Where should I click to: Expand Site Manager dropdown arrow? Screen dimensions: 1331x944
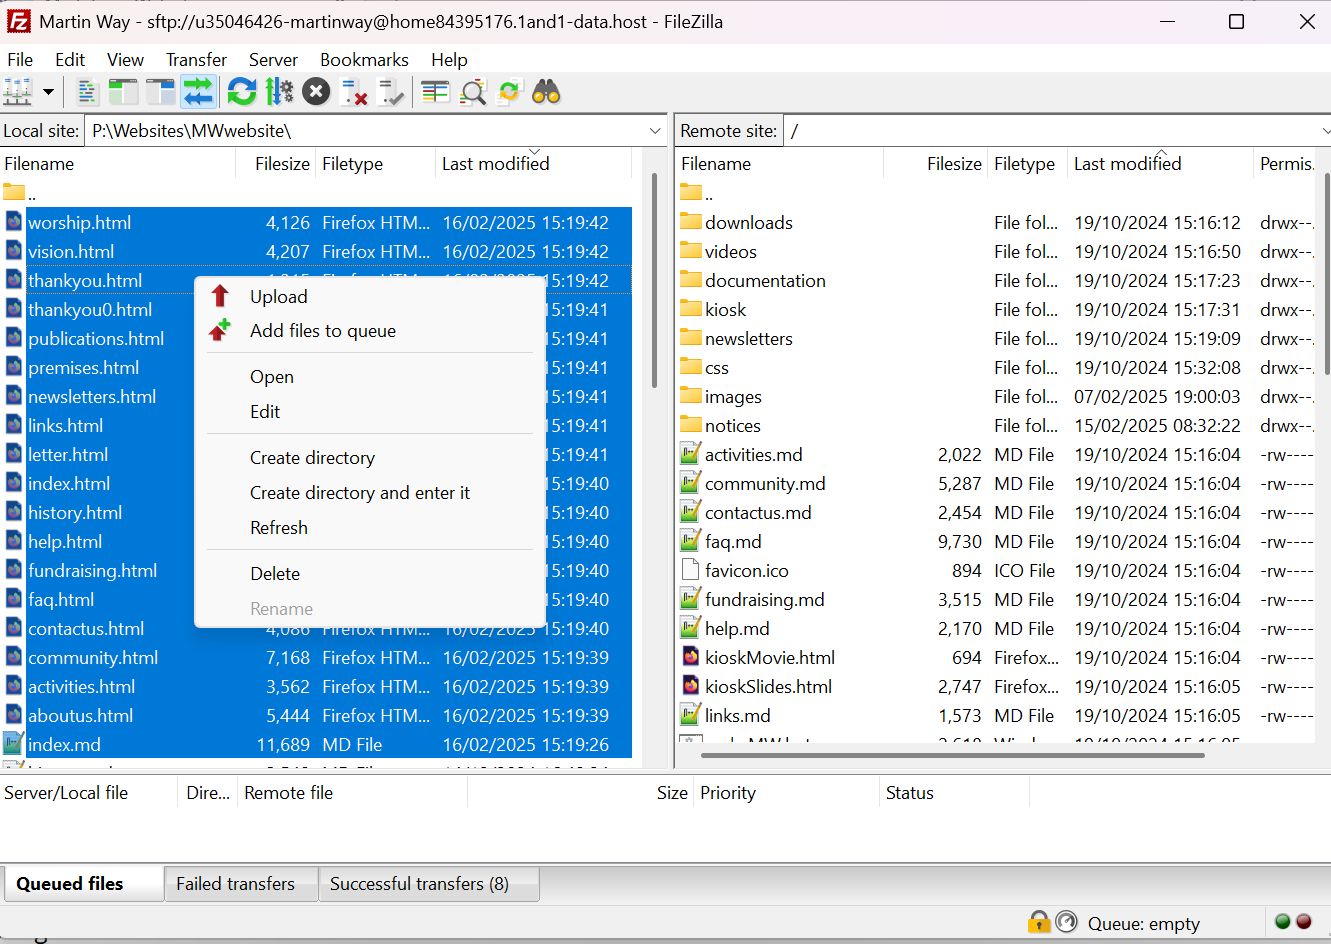click(x=48, y=93)
